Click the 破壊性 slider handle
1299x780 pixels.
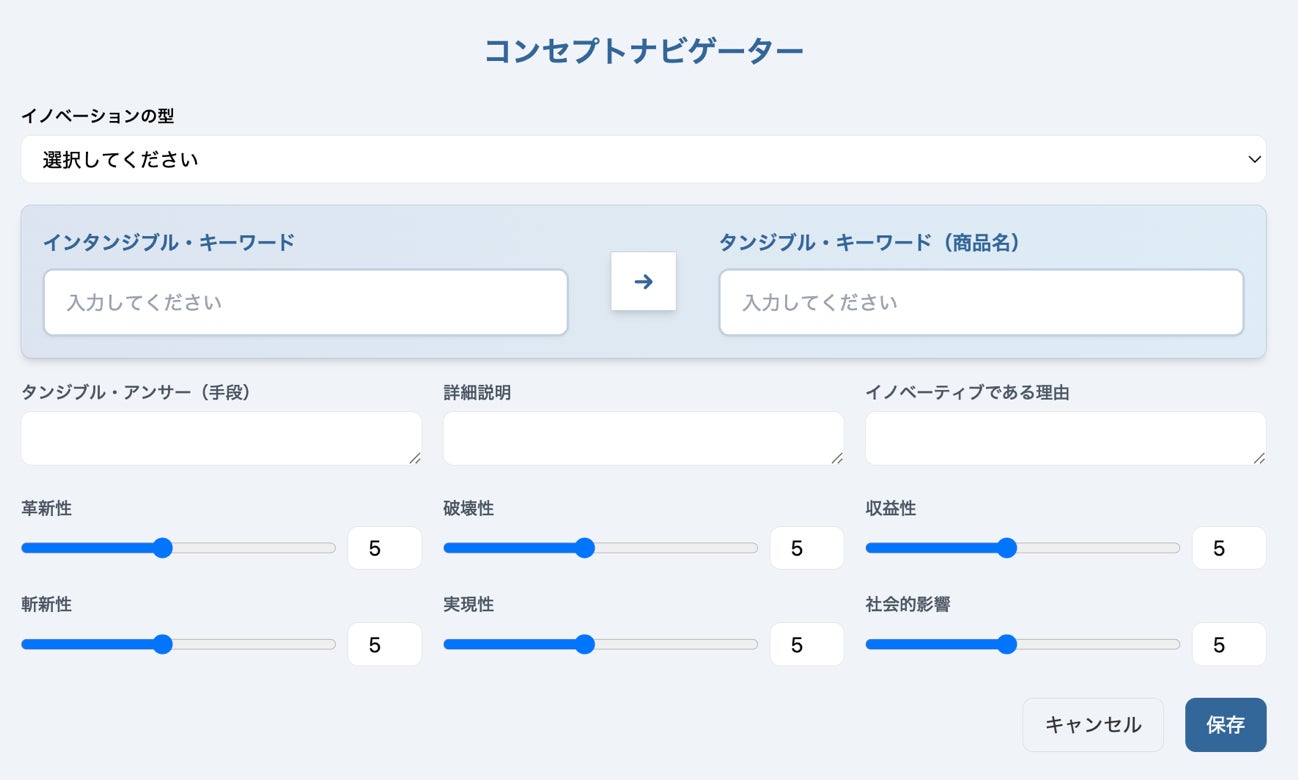585,548
